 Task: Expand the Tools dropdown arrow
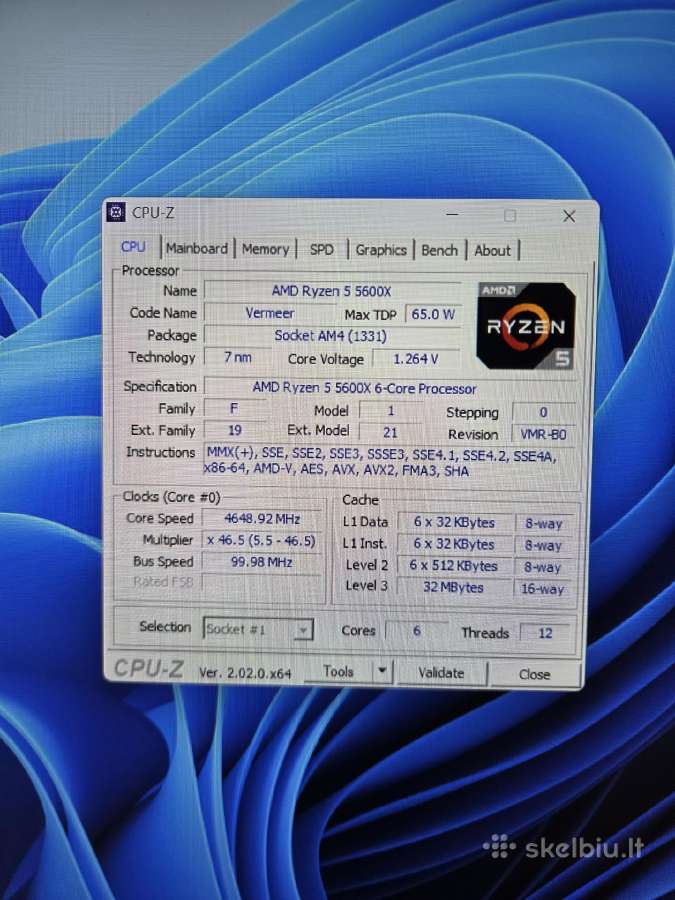382,671
